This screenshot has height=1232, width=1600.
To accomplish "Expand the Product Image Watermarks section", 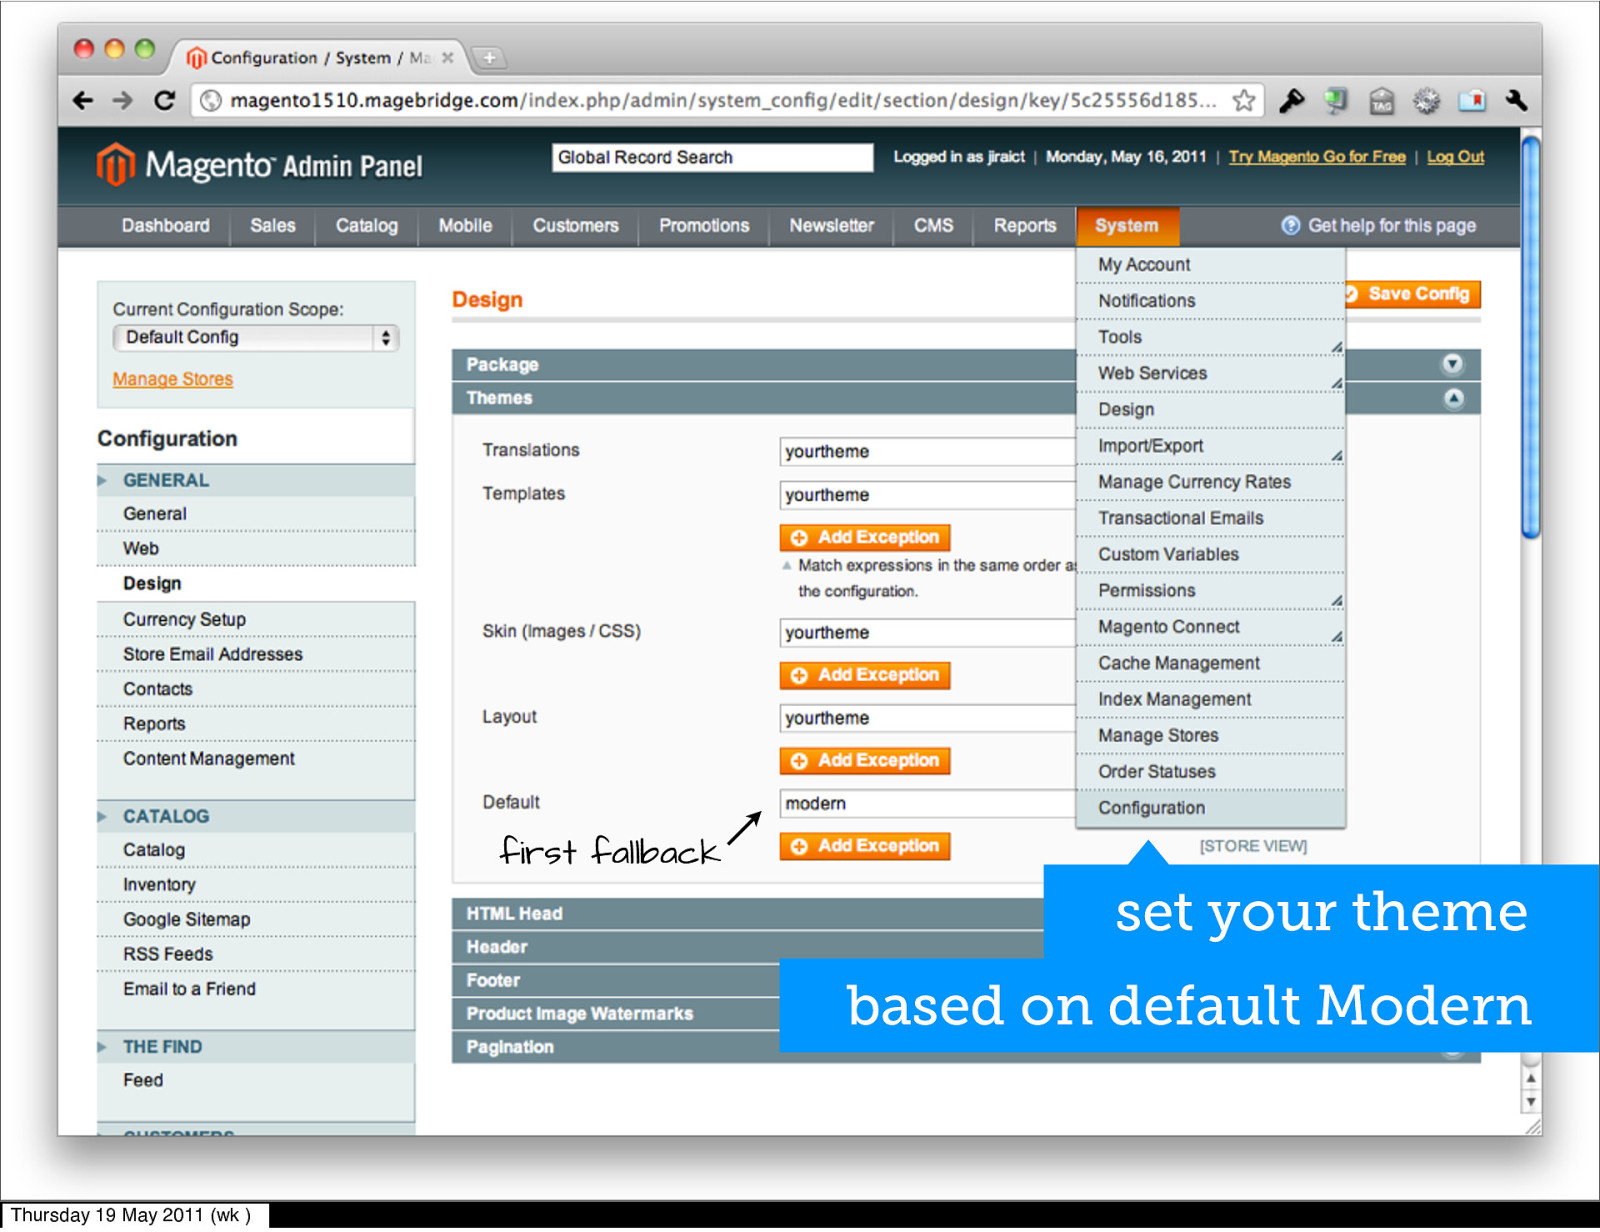I will [616, 1014].
